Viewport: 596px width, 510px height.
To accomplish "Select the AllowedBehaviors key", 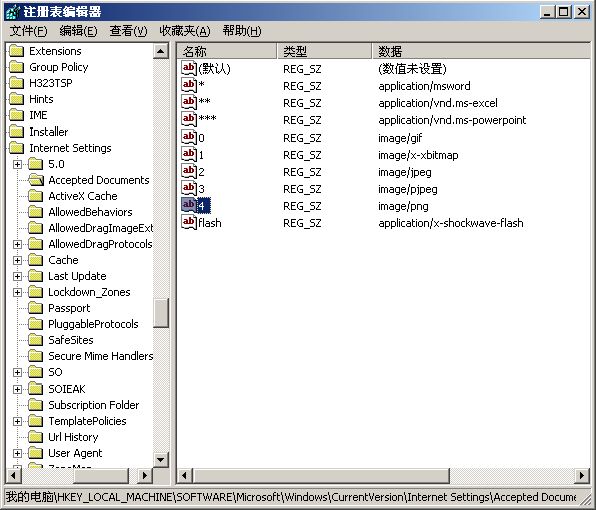I will pyautogui.click(x=90, y=212).
